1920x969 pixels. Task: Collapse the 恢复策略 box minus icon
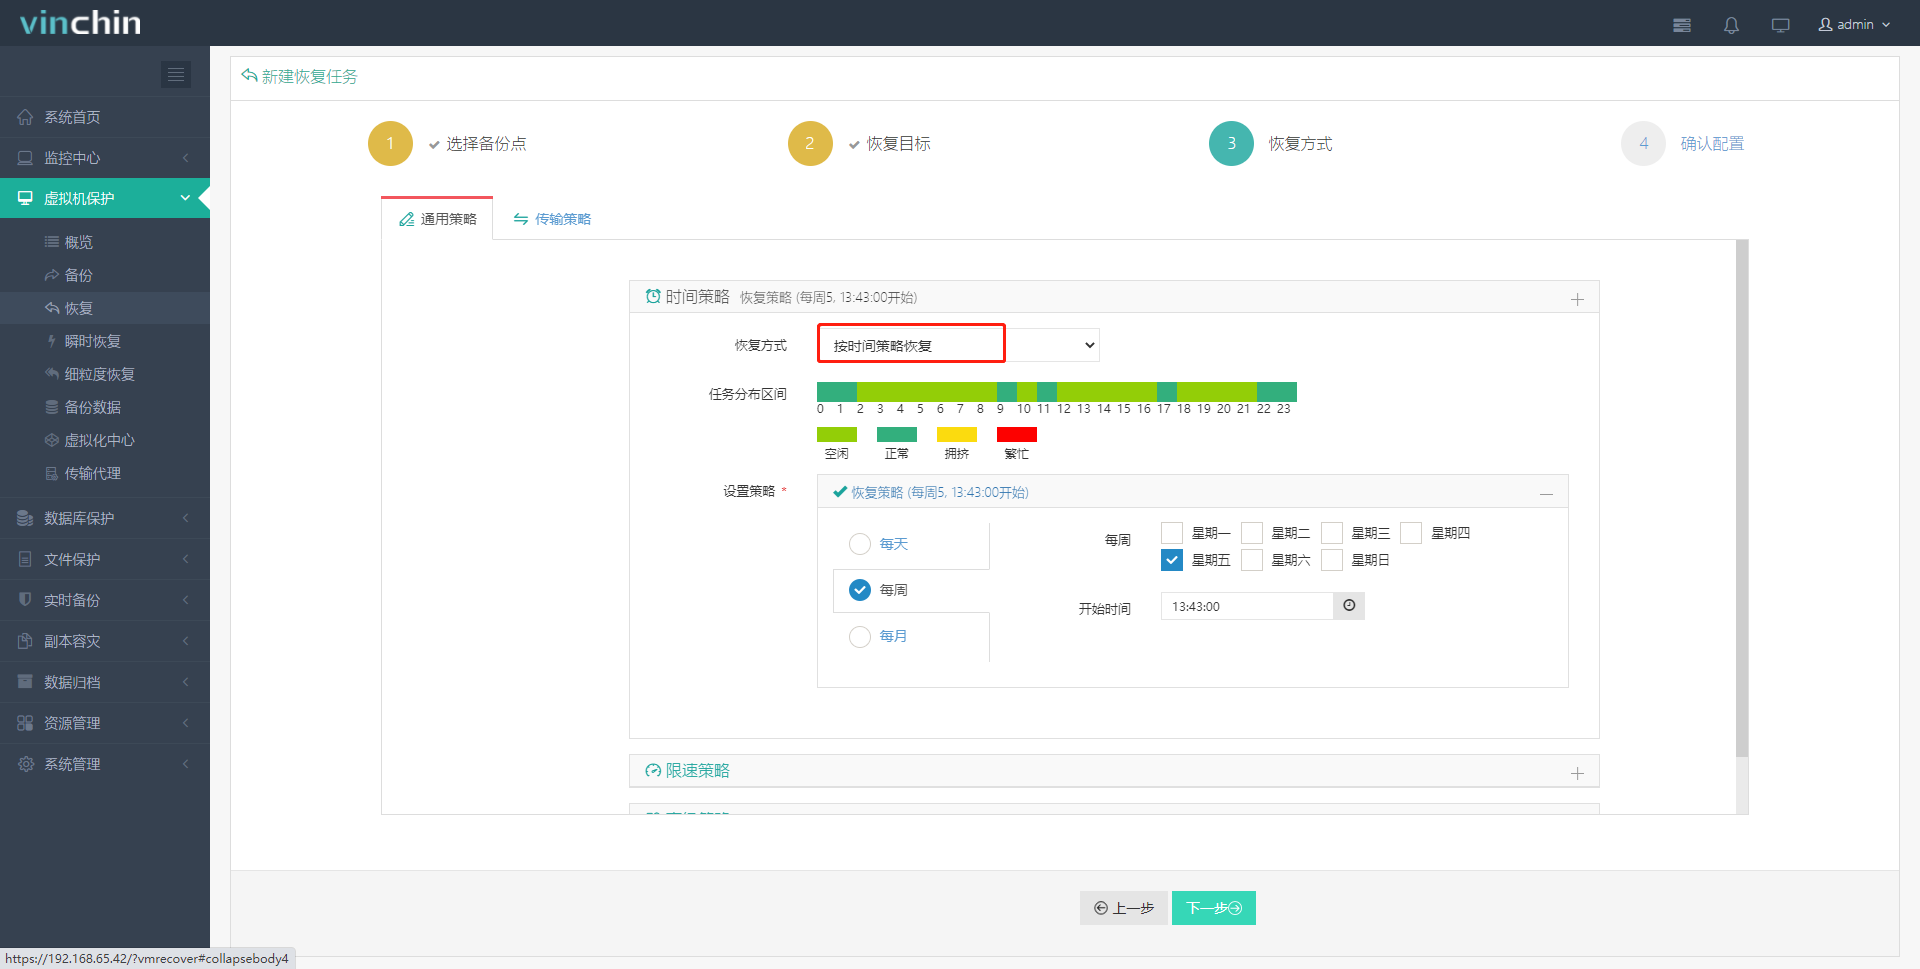point(1547,493)
